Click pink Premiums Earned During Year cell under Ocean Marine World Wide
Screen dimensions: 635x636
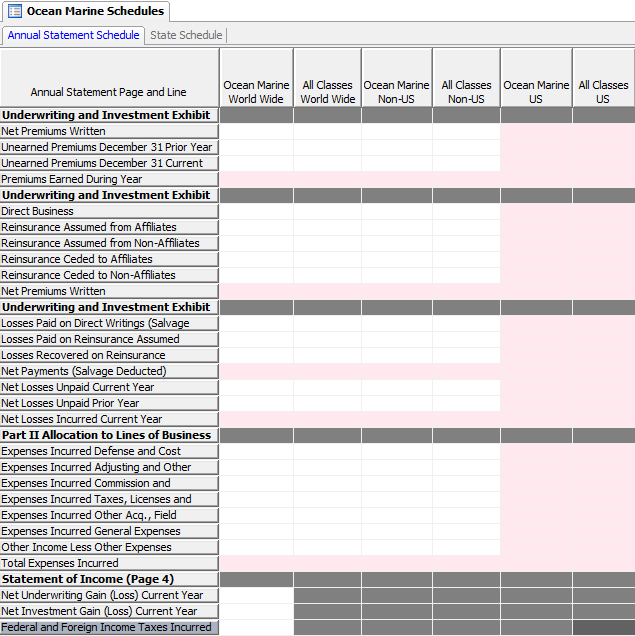click(256, 179)
